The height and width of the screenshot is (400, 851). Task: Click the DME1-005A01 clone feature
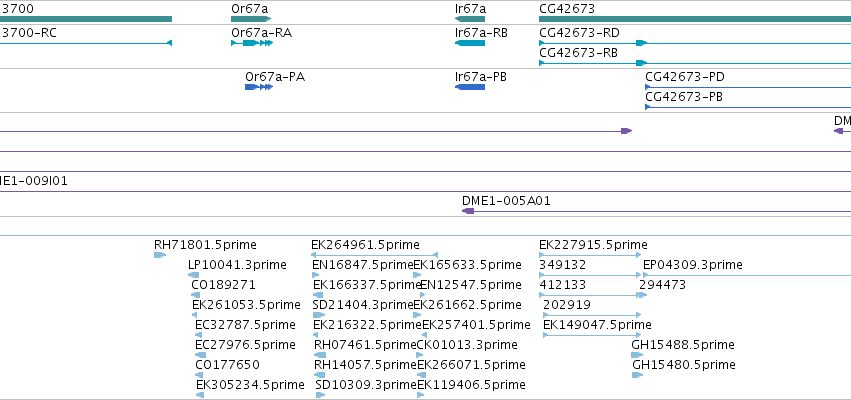pyautogui.click(x=656, y=211)
